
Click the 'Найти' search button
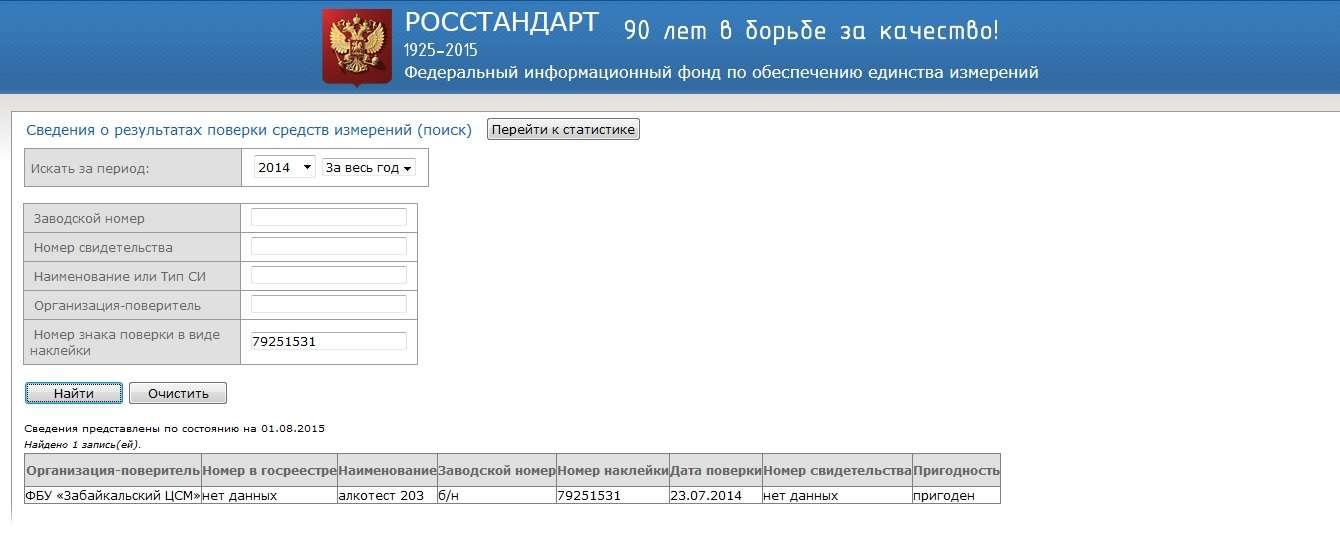coord(74,393)
